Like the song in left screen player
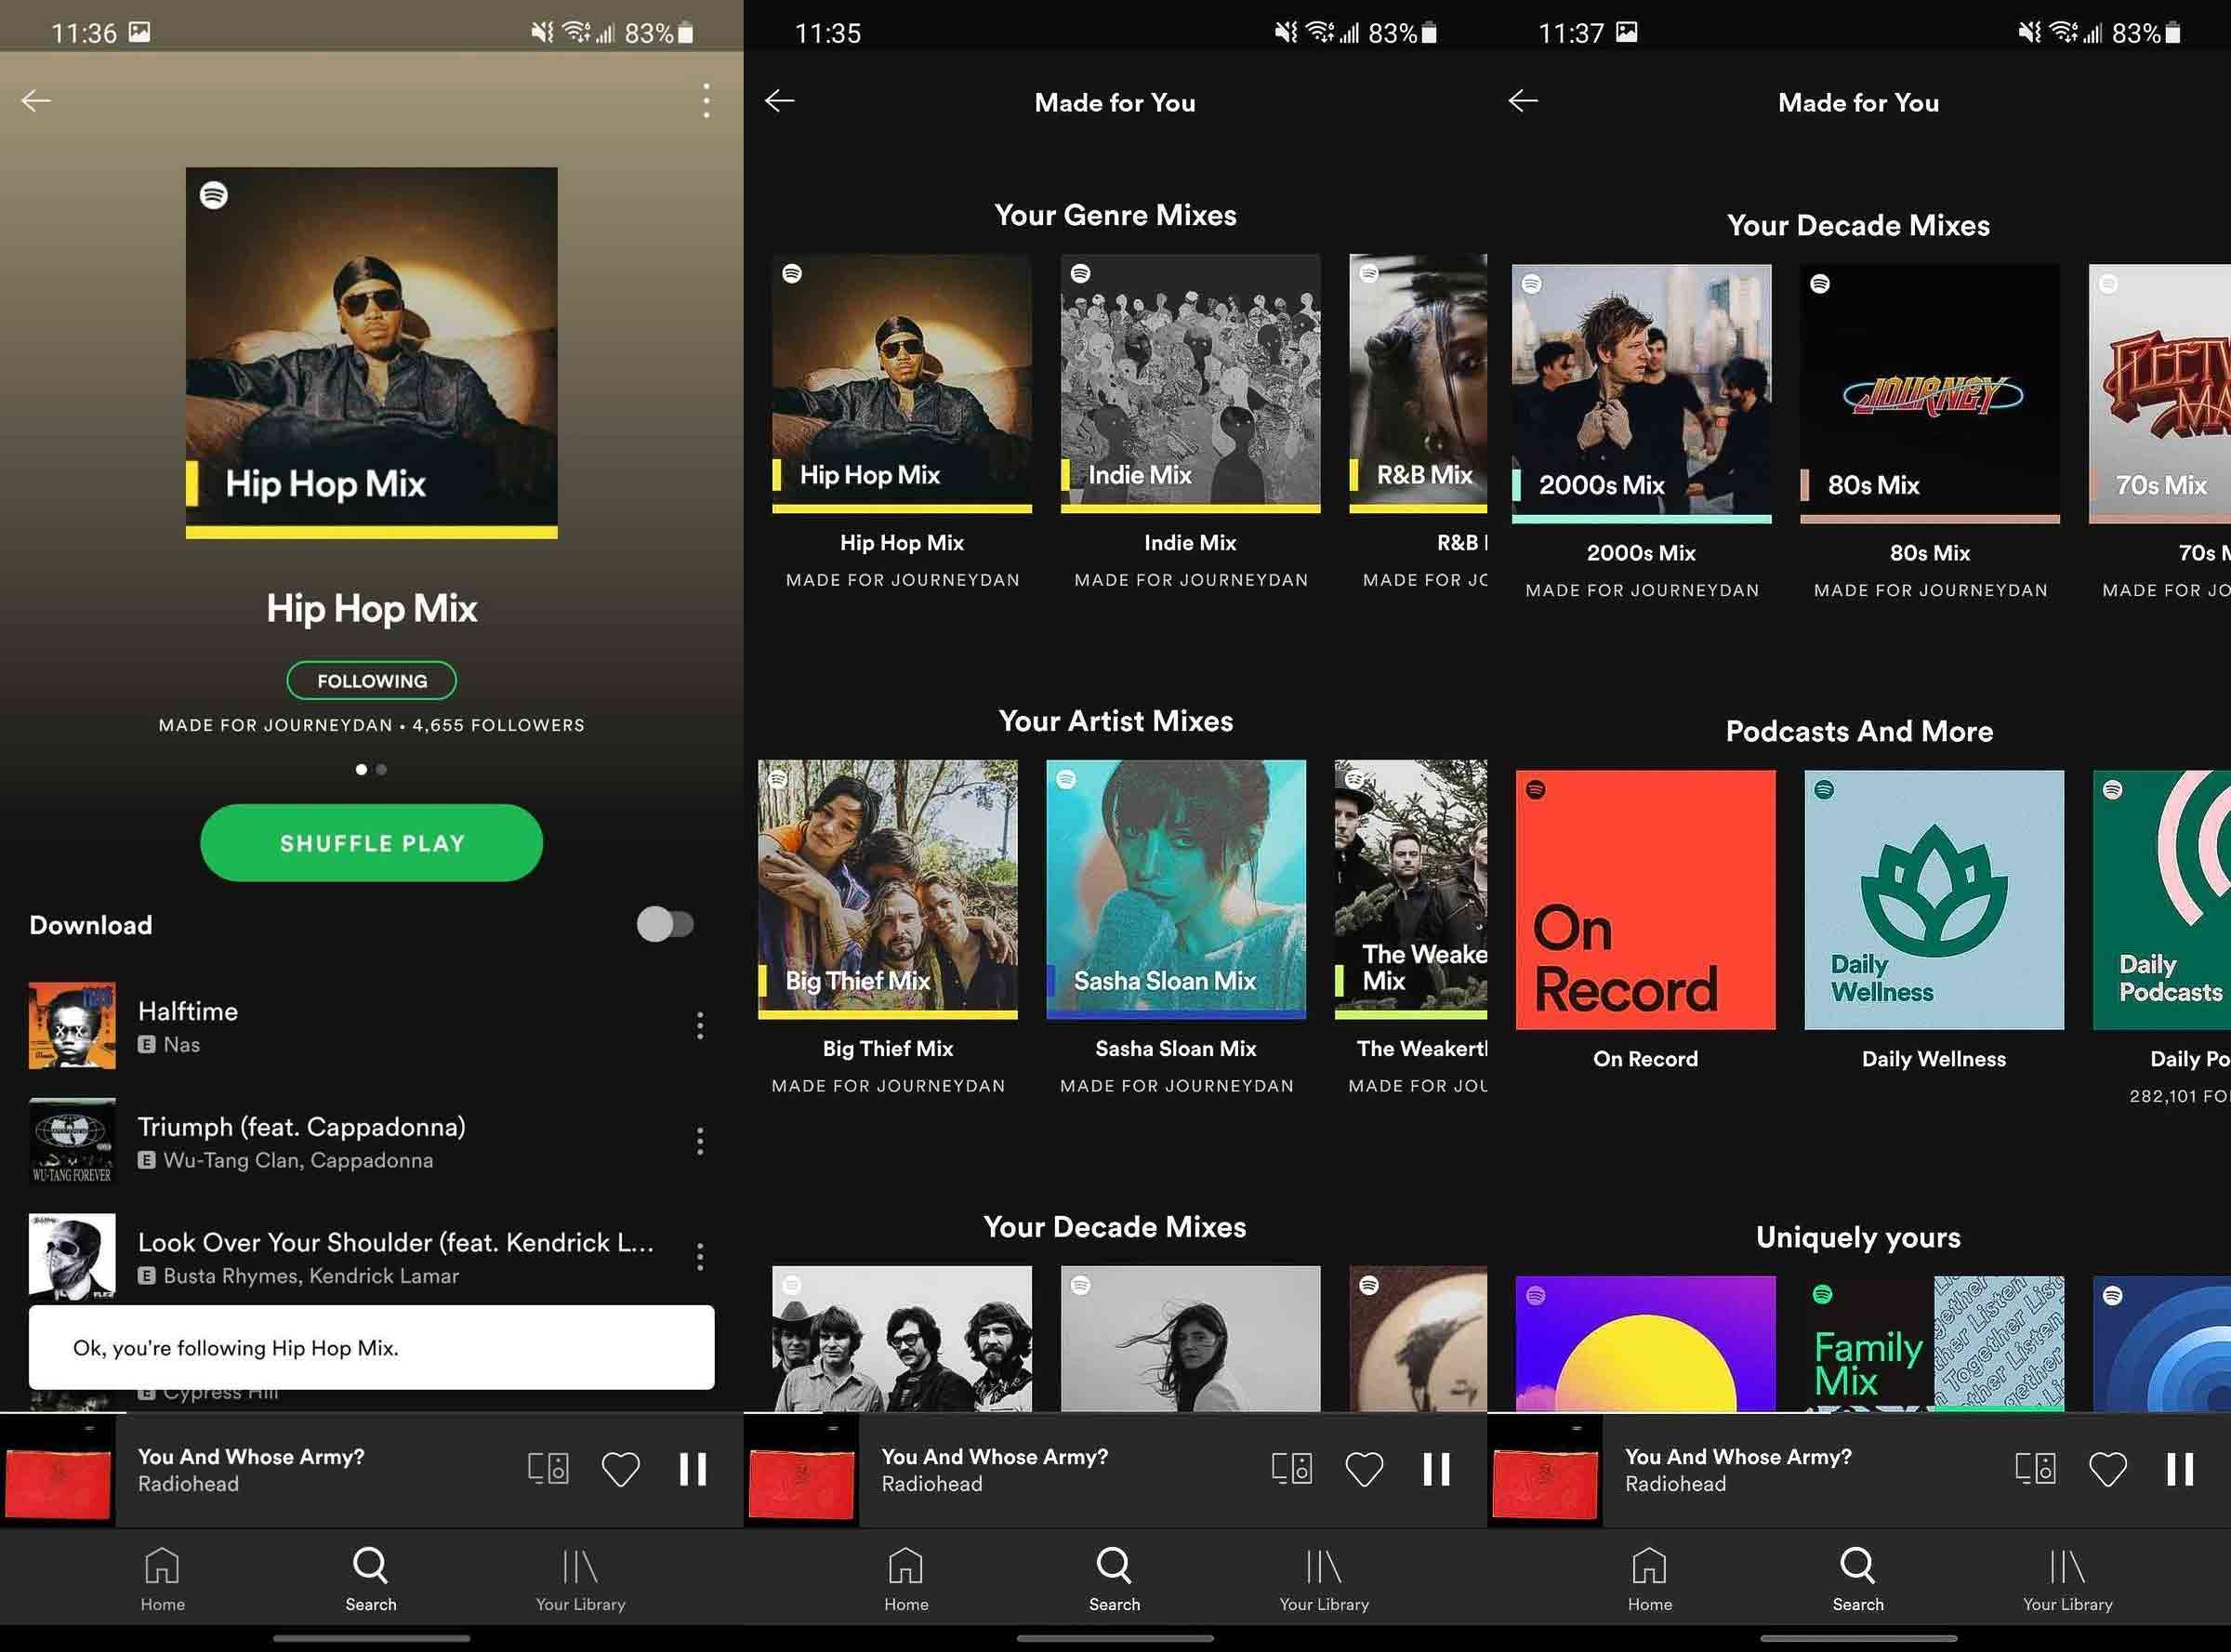 620,1469
